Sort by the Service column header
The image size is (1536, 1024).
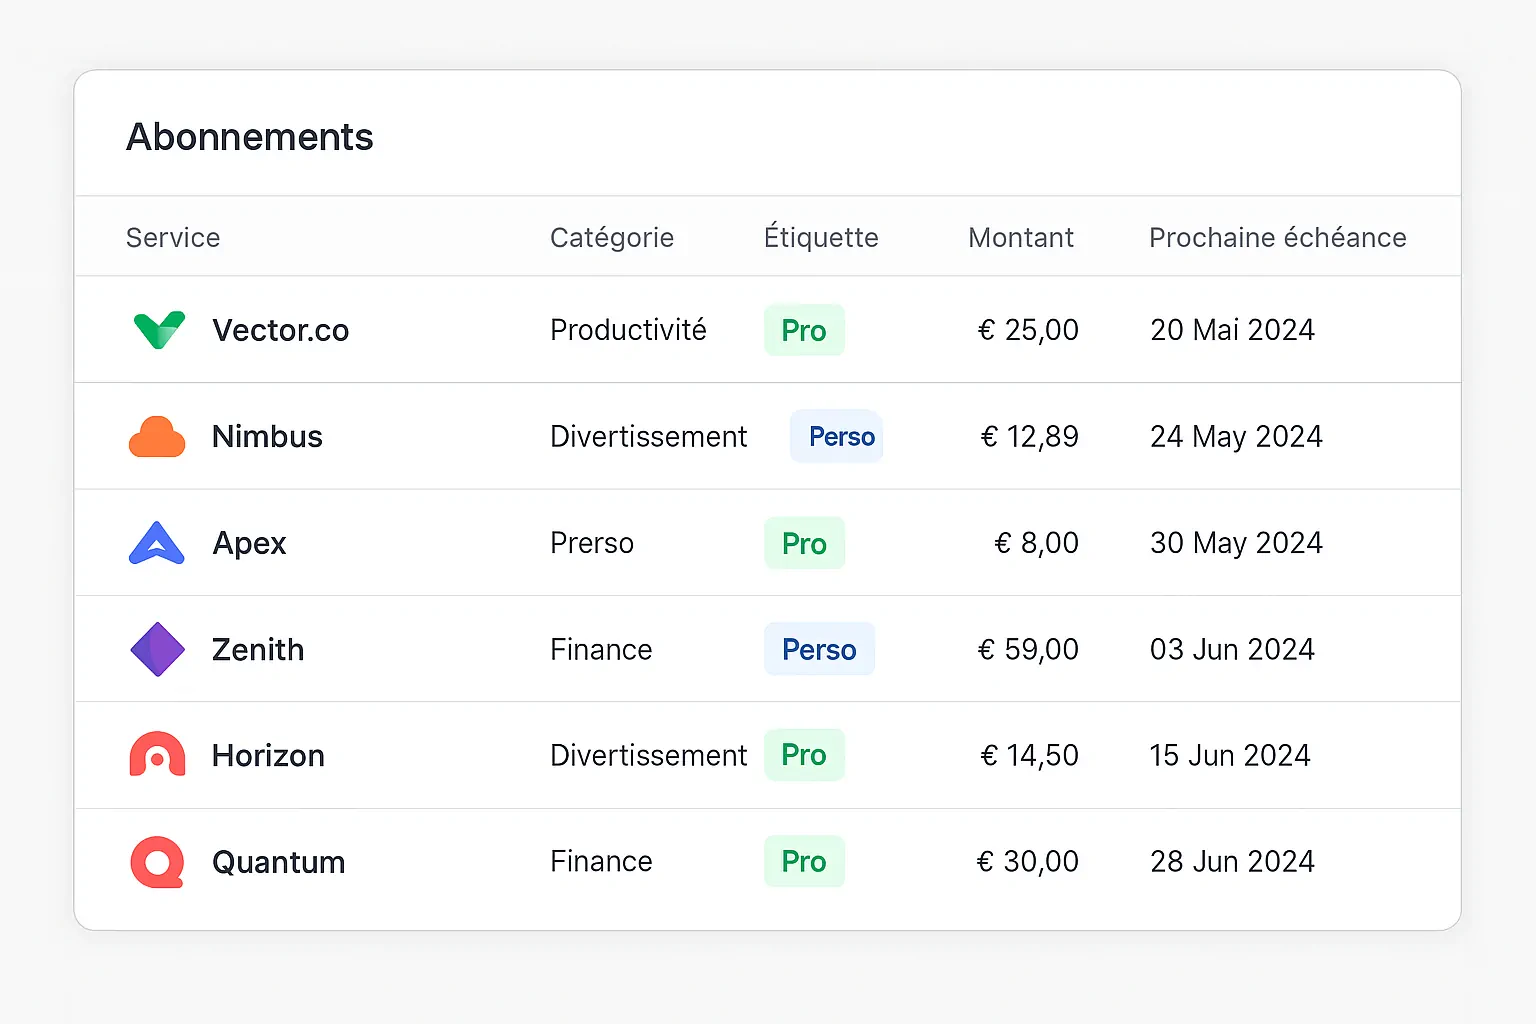(173, 238)
